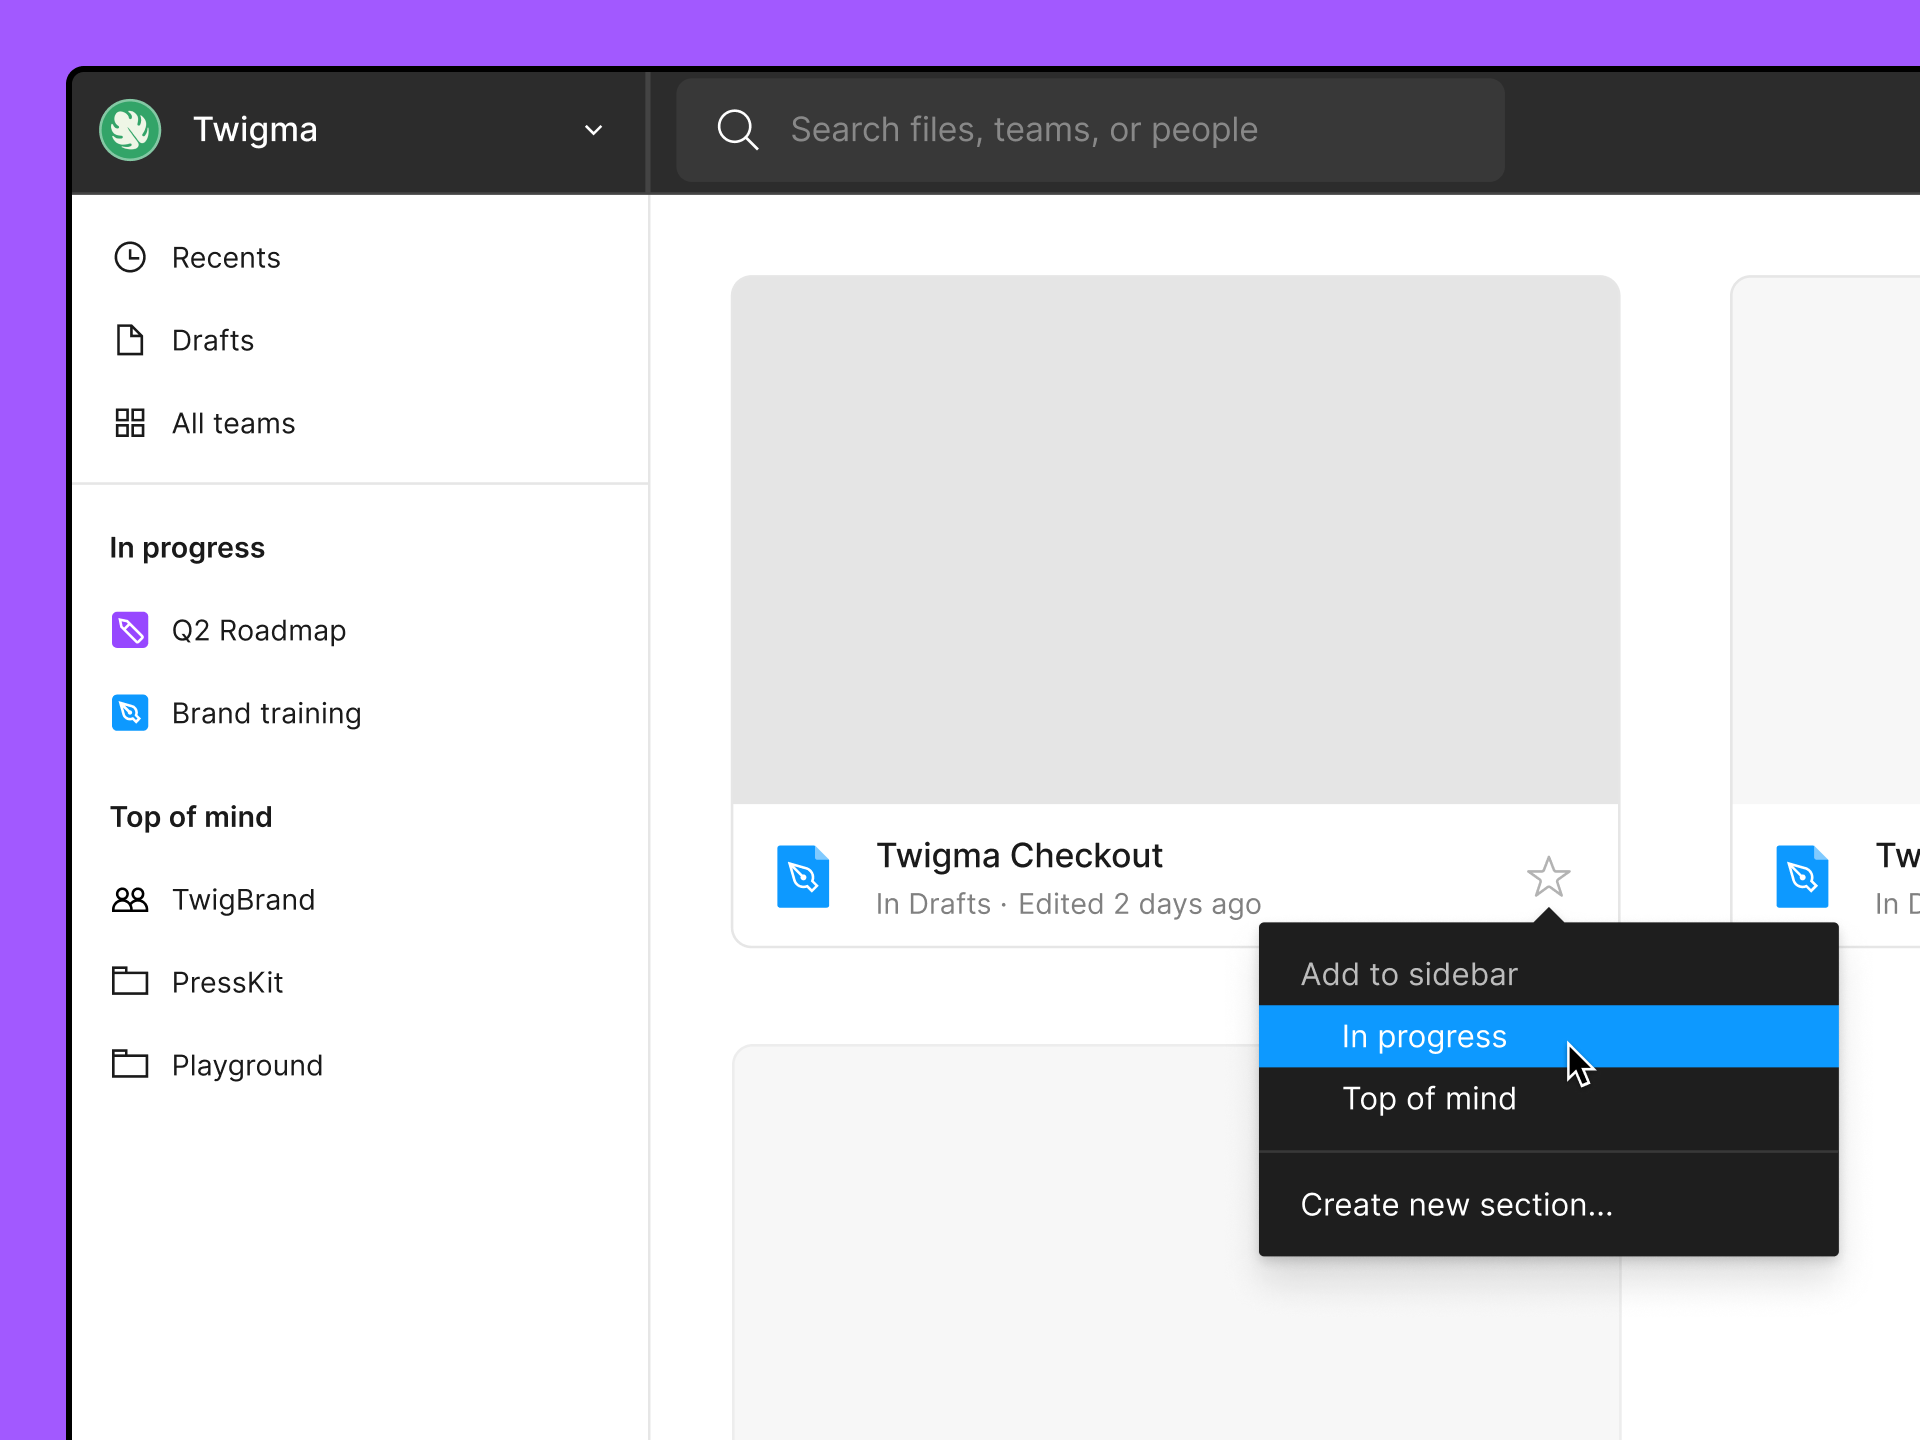Toggle the star on Twigma Checkout

click(x=1548, y=877)
